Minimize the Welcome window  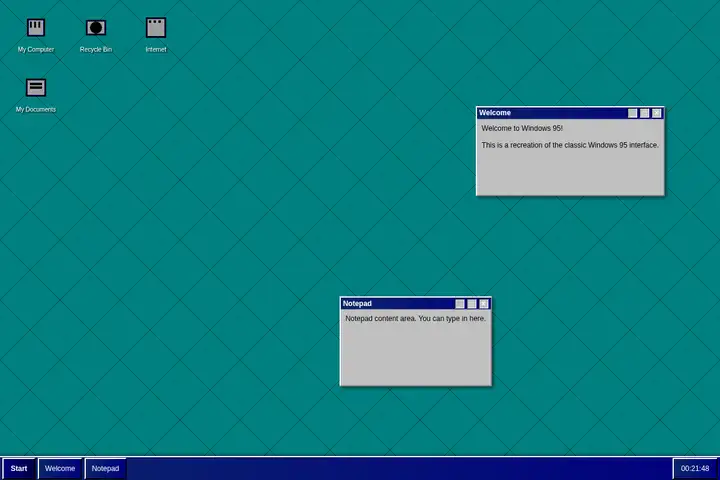[632, 113]
